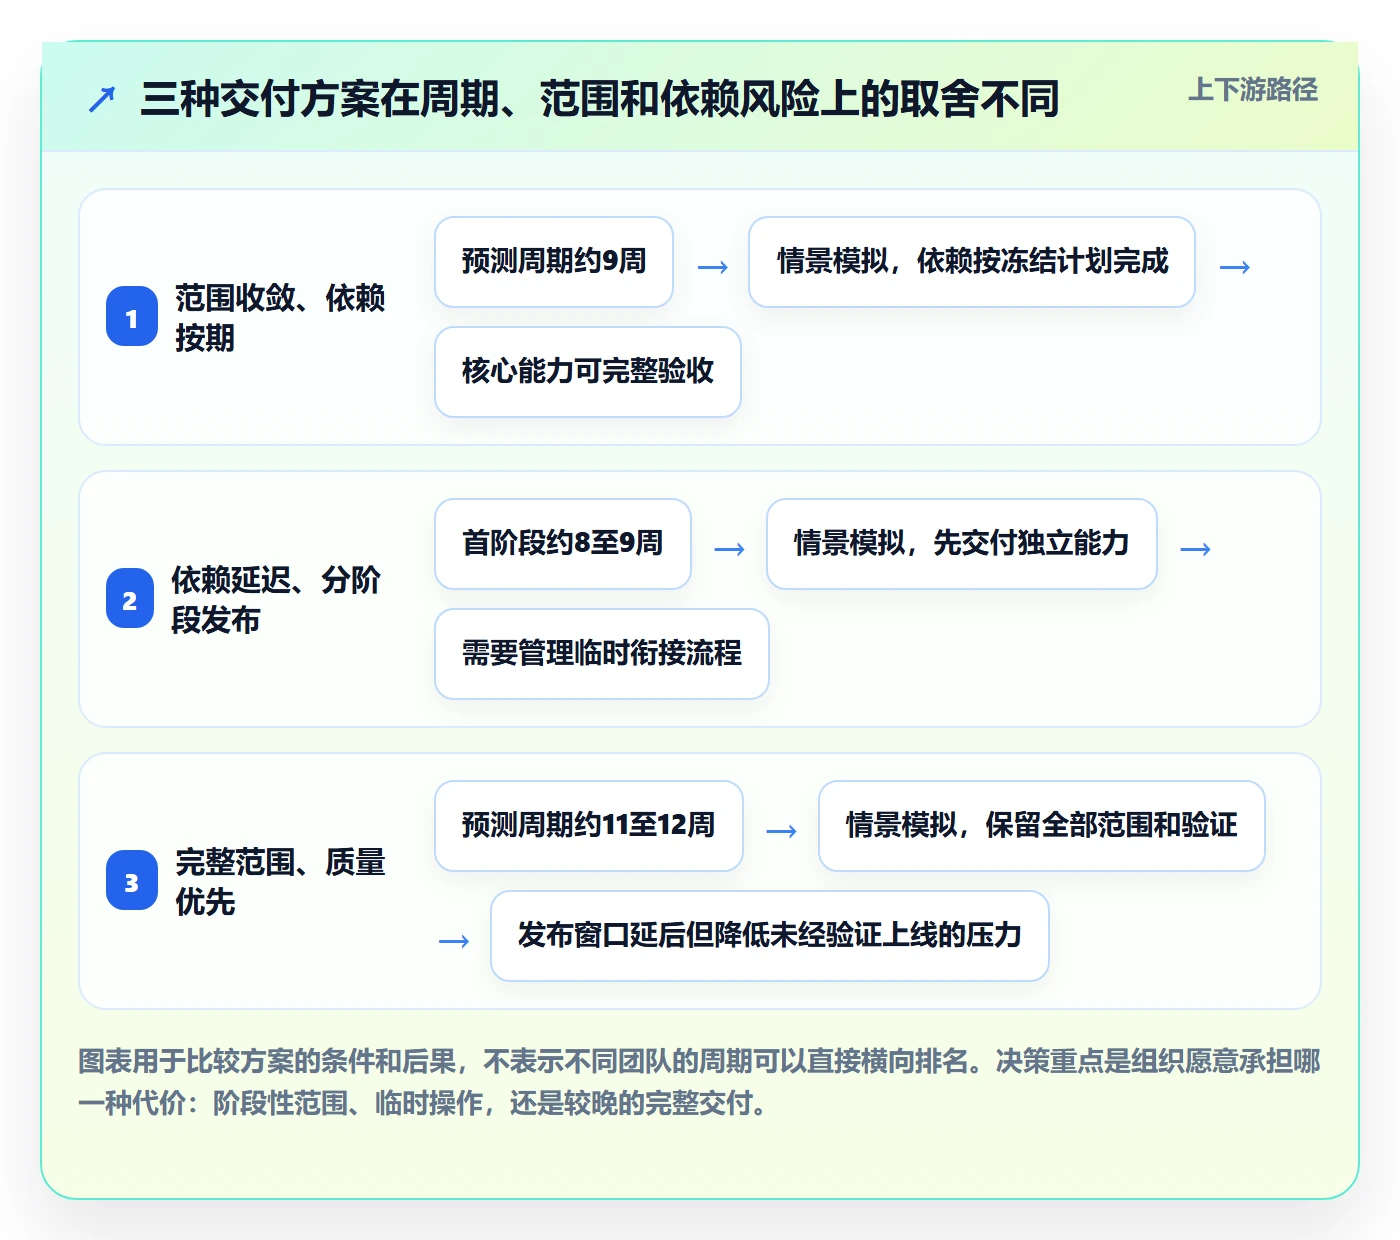
Task: Open the 情景模拟，依赖按冻结计划完成 chip
Action: [972, 262]
